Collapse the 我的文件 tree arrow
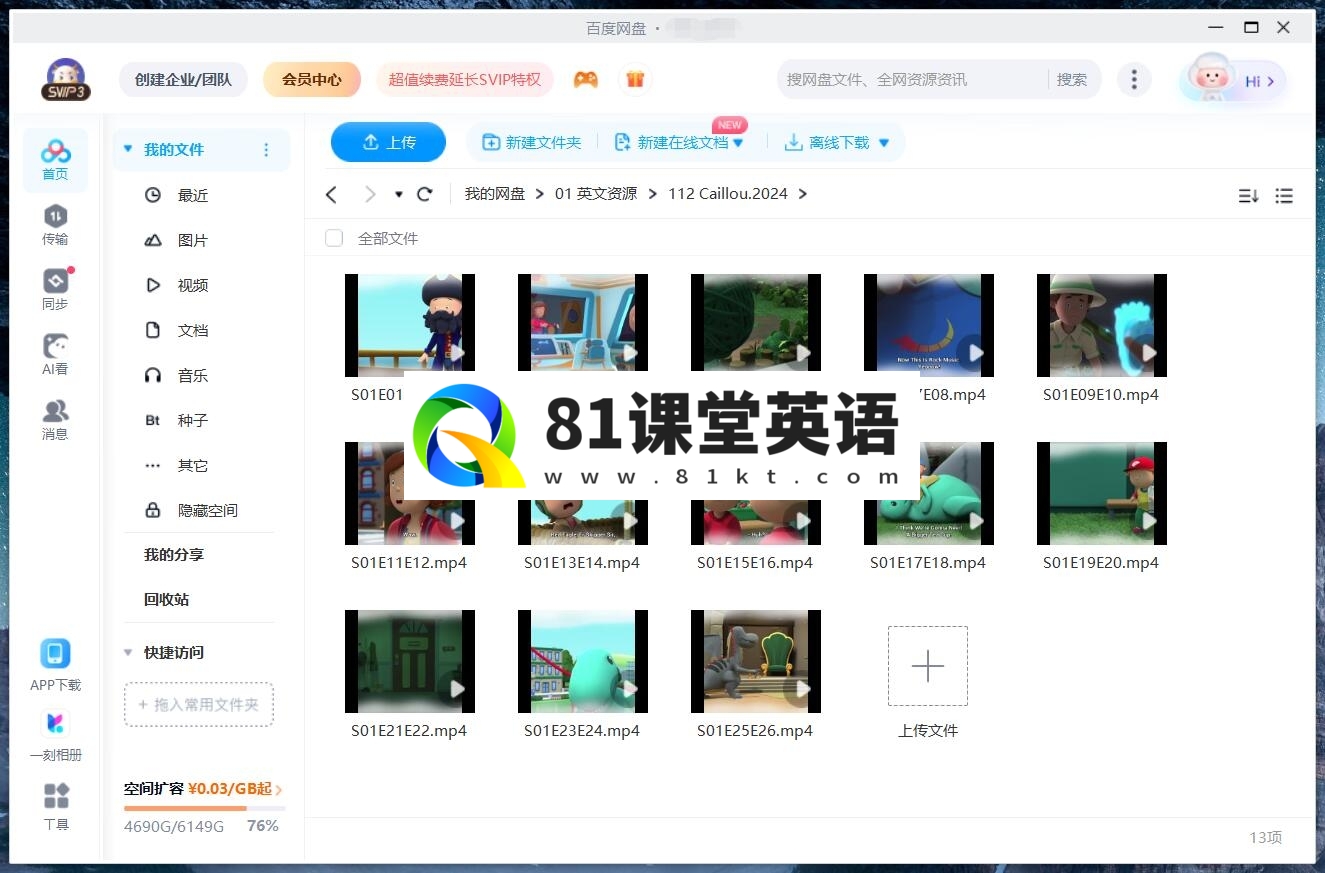The height and width of the screenshot is (873, 1325). (x=128, y=149)
